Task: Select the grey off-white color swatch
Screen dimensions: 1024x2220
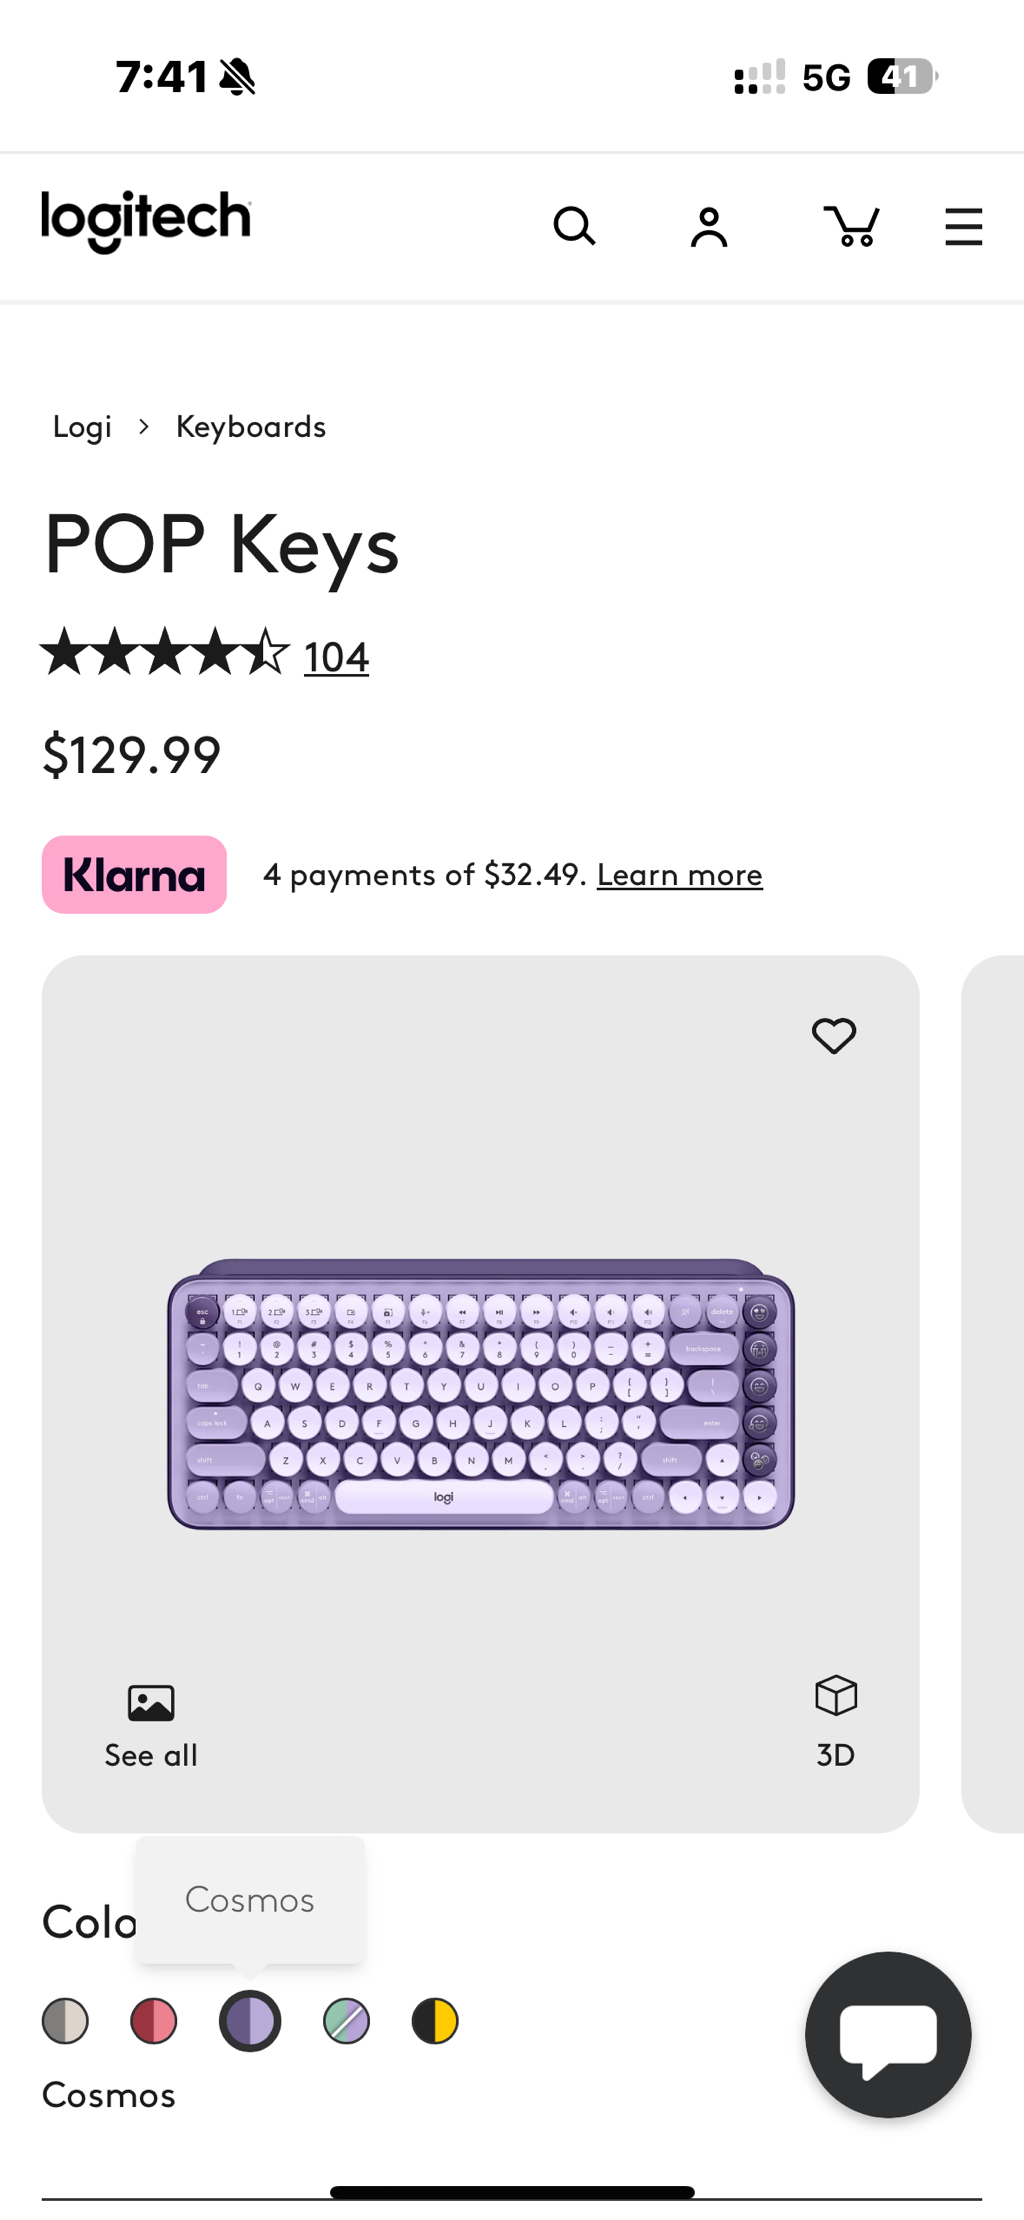Action: [65, 2021]
